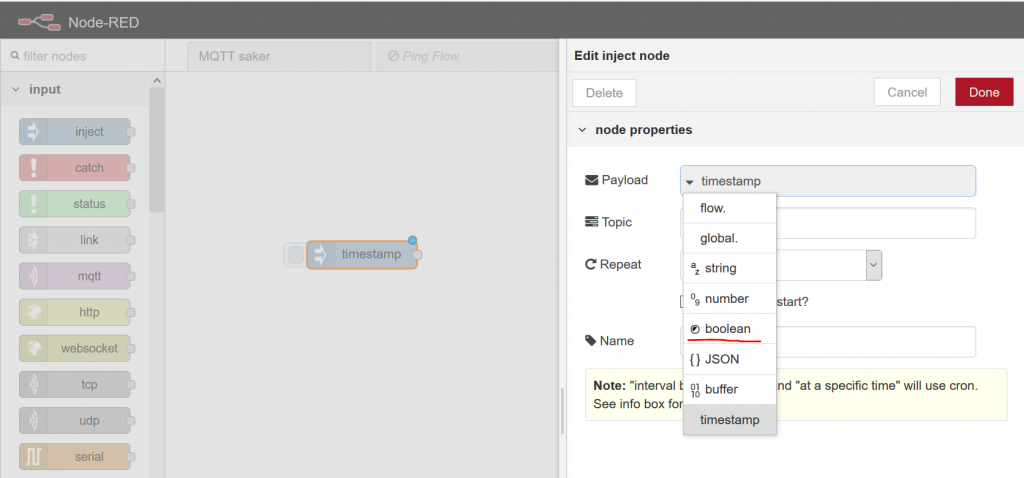Select the websocket node in the palette
Image resolution: width=1024 pixels, height=478 pixels.
click(75, 348)
